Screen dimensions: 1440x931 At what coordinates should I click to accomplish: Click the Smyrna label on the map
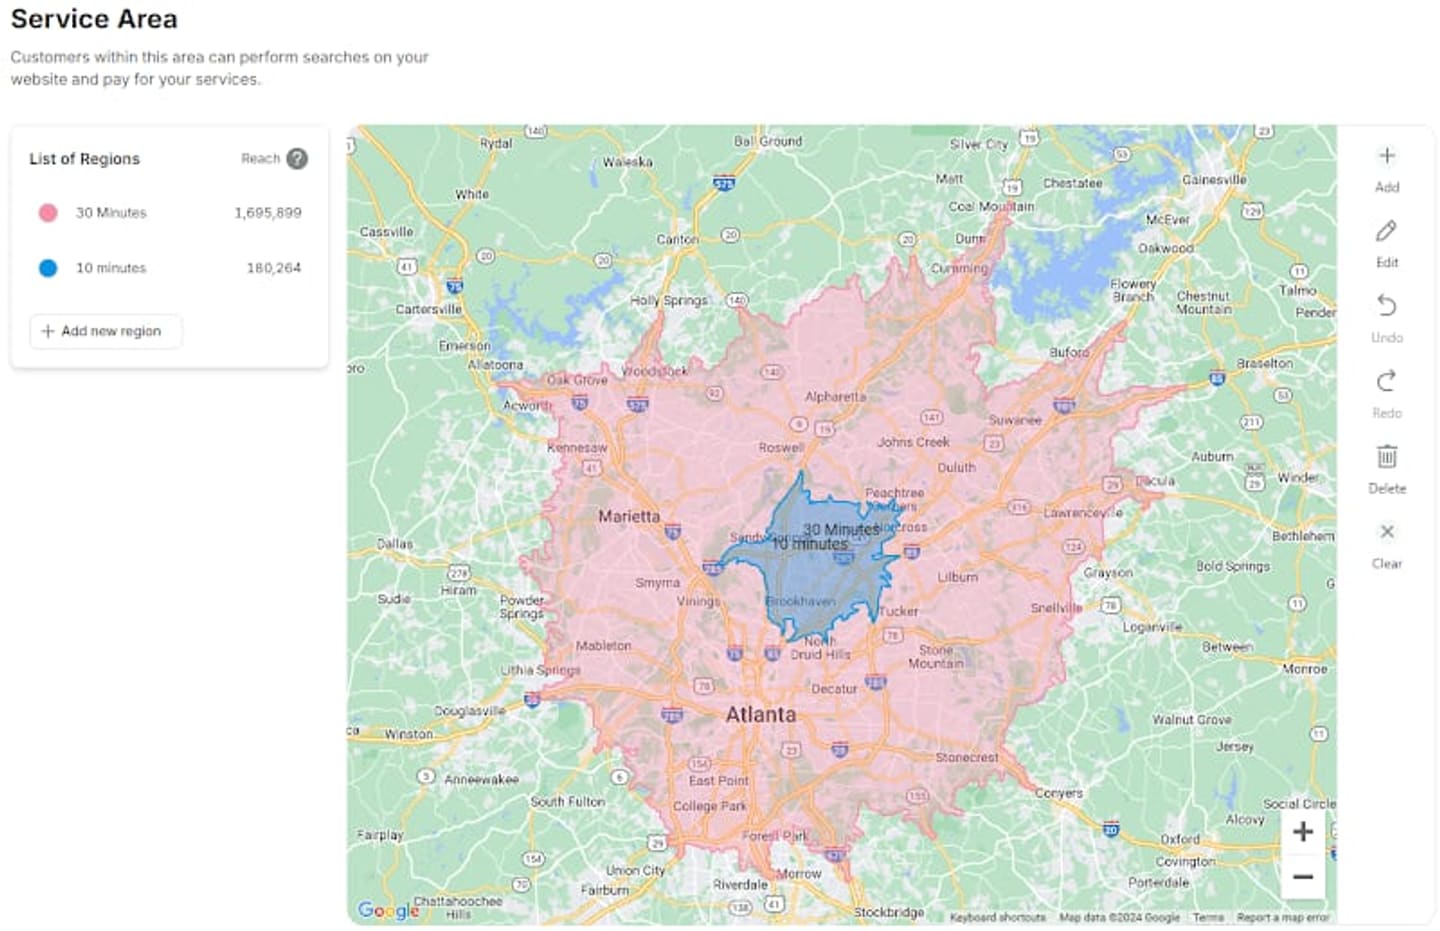click(657, 583)
